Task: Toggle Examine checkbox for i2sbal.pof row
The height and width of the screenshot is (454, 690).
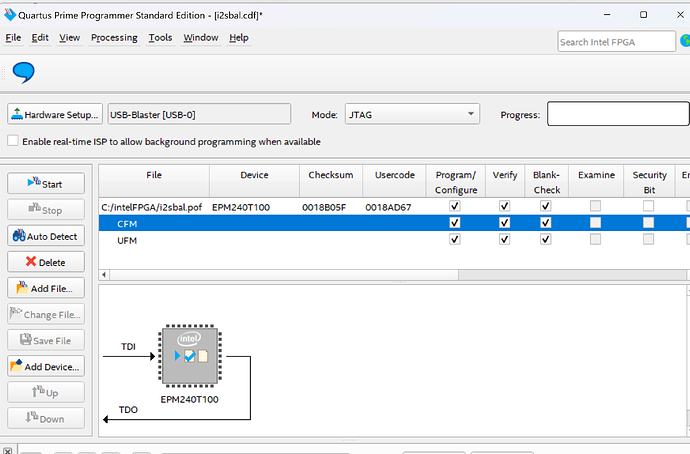Action: coord(595,206)
